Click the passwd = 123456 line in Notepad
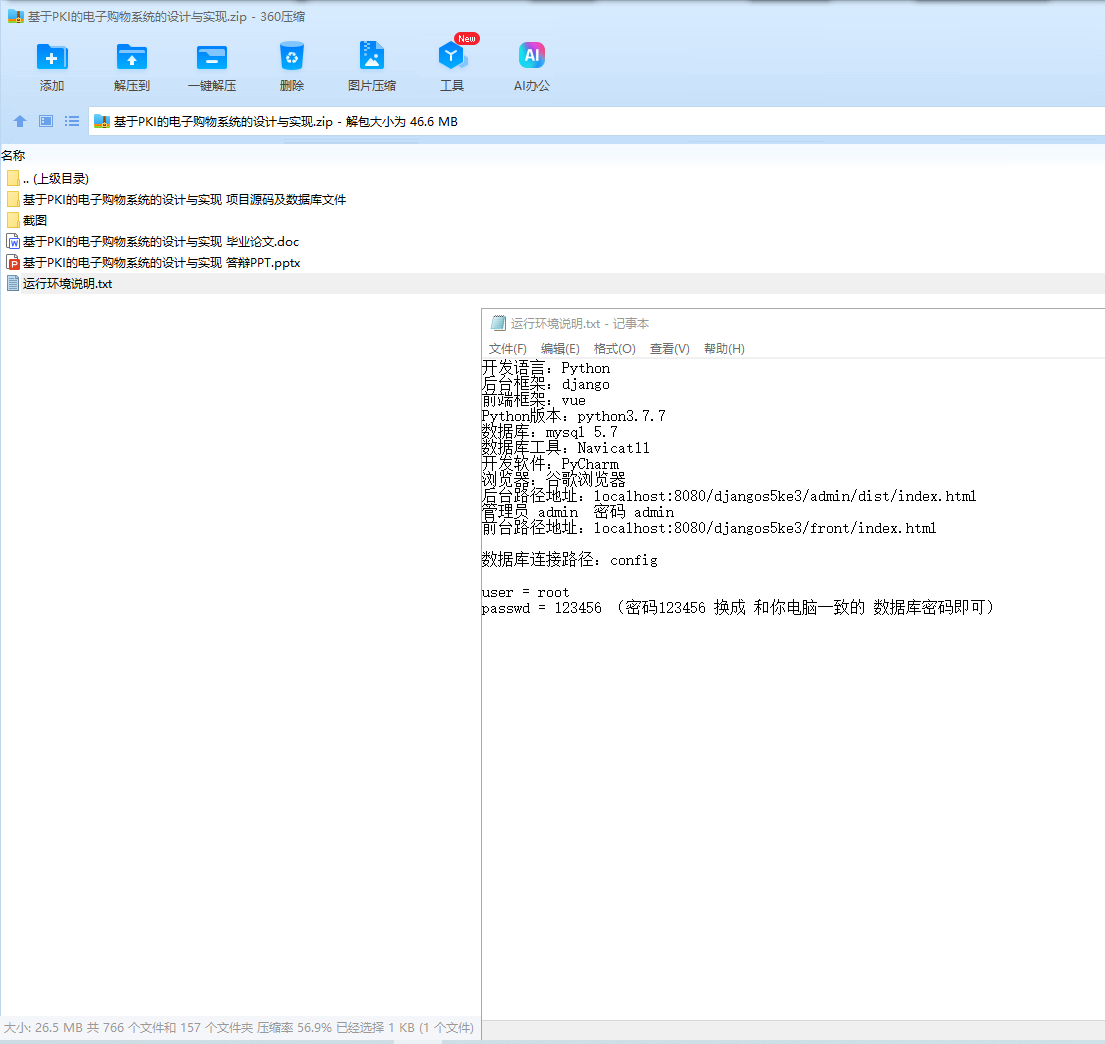1105x1044 pixels. (x=738, y=608)
